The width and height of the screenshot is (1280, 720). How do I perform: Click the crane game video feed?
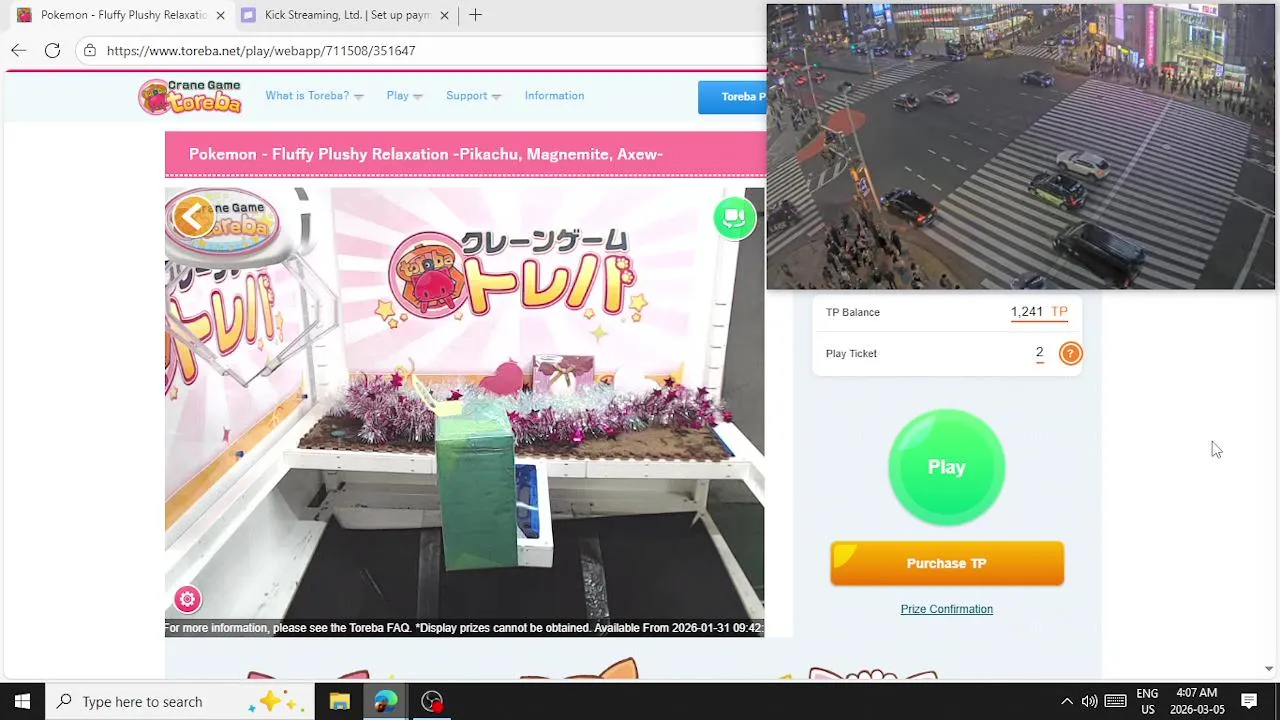465,410
